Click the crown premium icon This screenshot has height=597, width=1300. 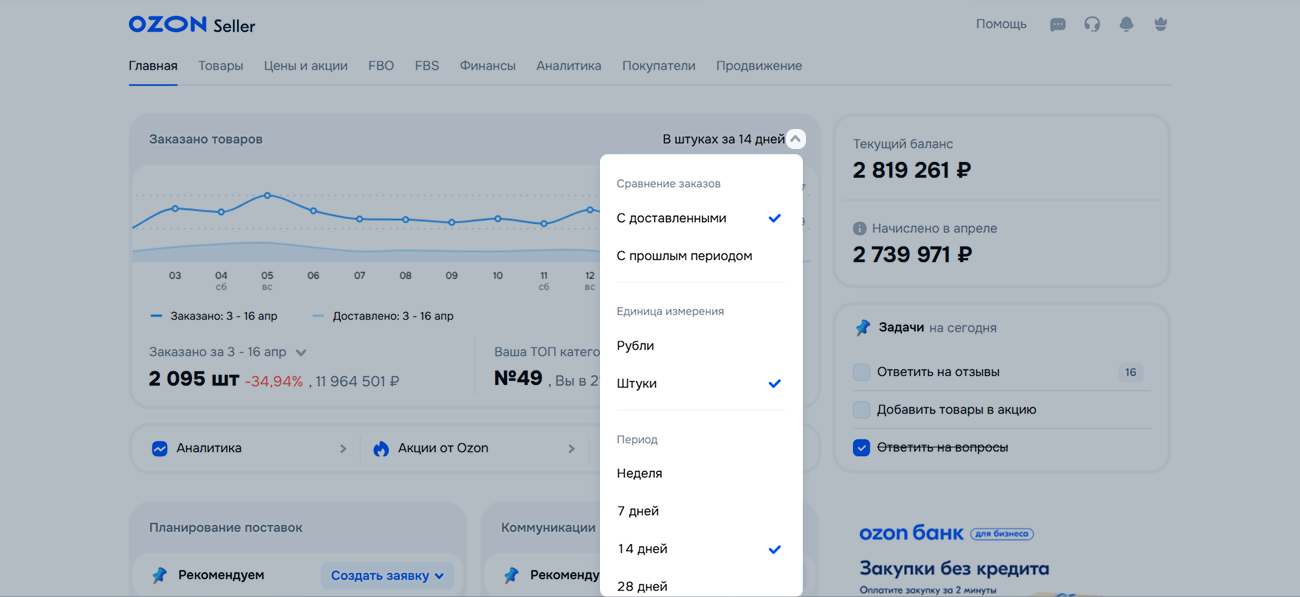point(1160,25)
